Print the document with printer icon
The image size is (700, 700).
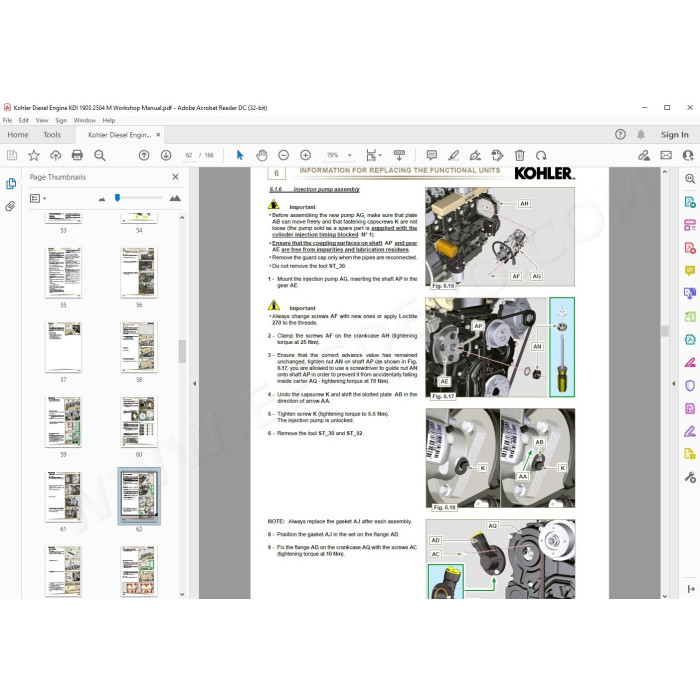coord(77,155)
